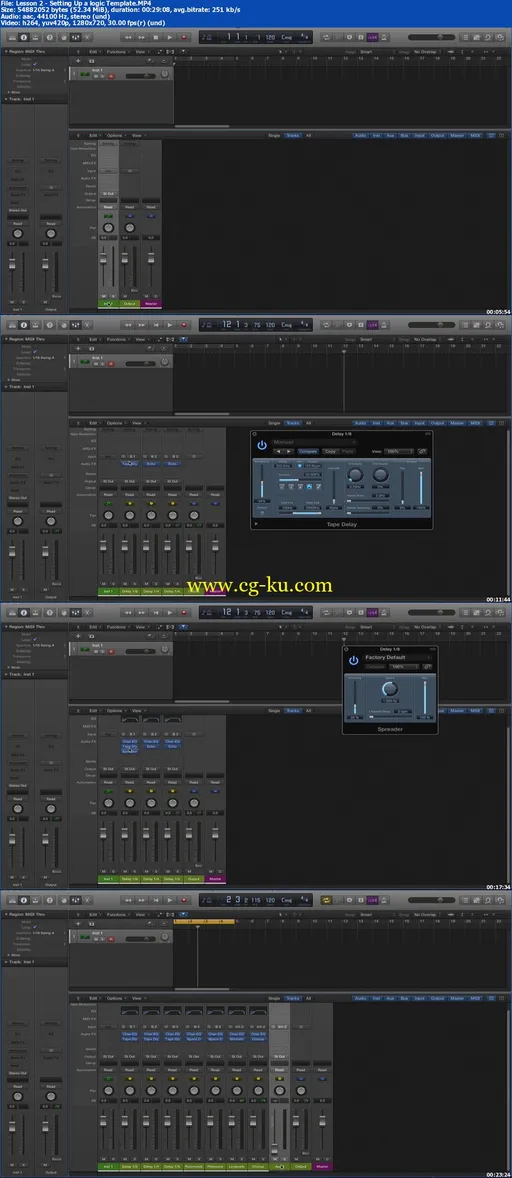Solo the Chorus channel strip in bottom frame
512x1178 pixels.
click(x=263, y=1159)
